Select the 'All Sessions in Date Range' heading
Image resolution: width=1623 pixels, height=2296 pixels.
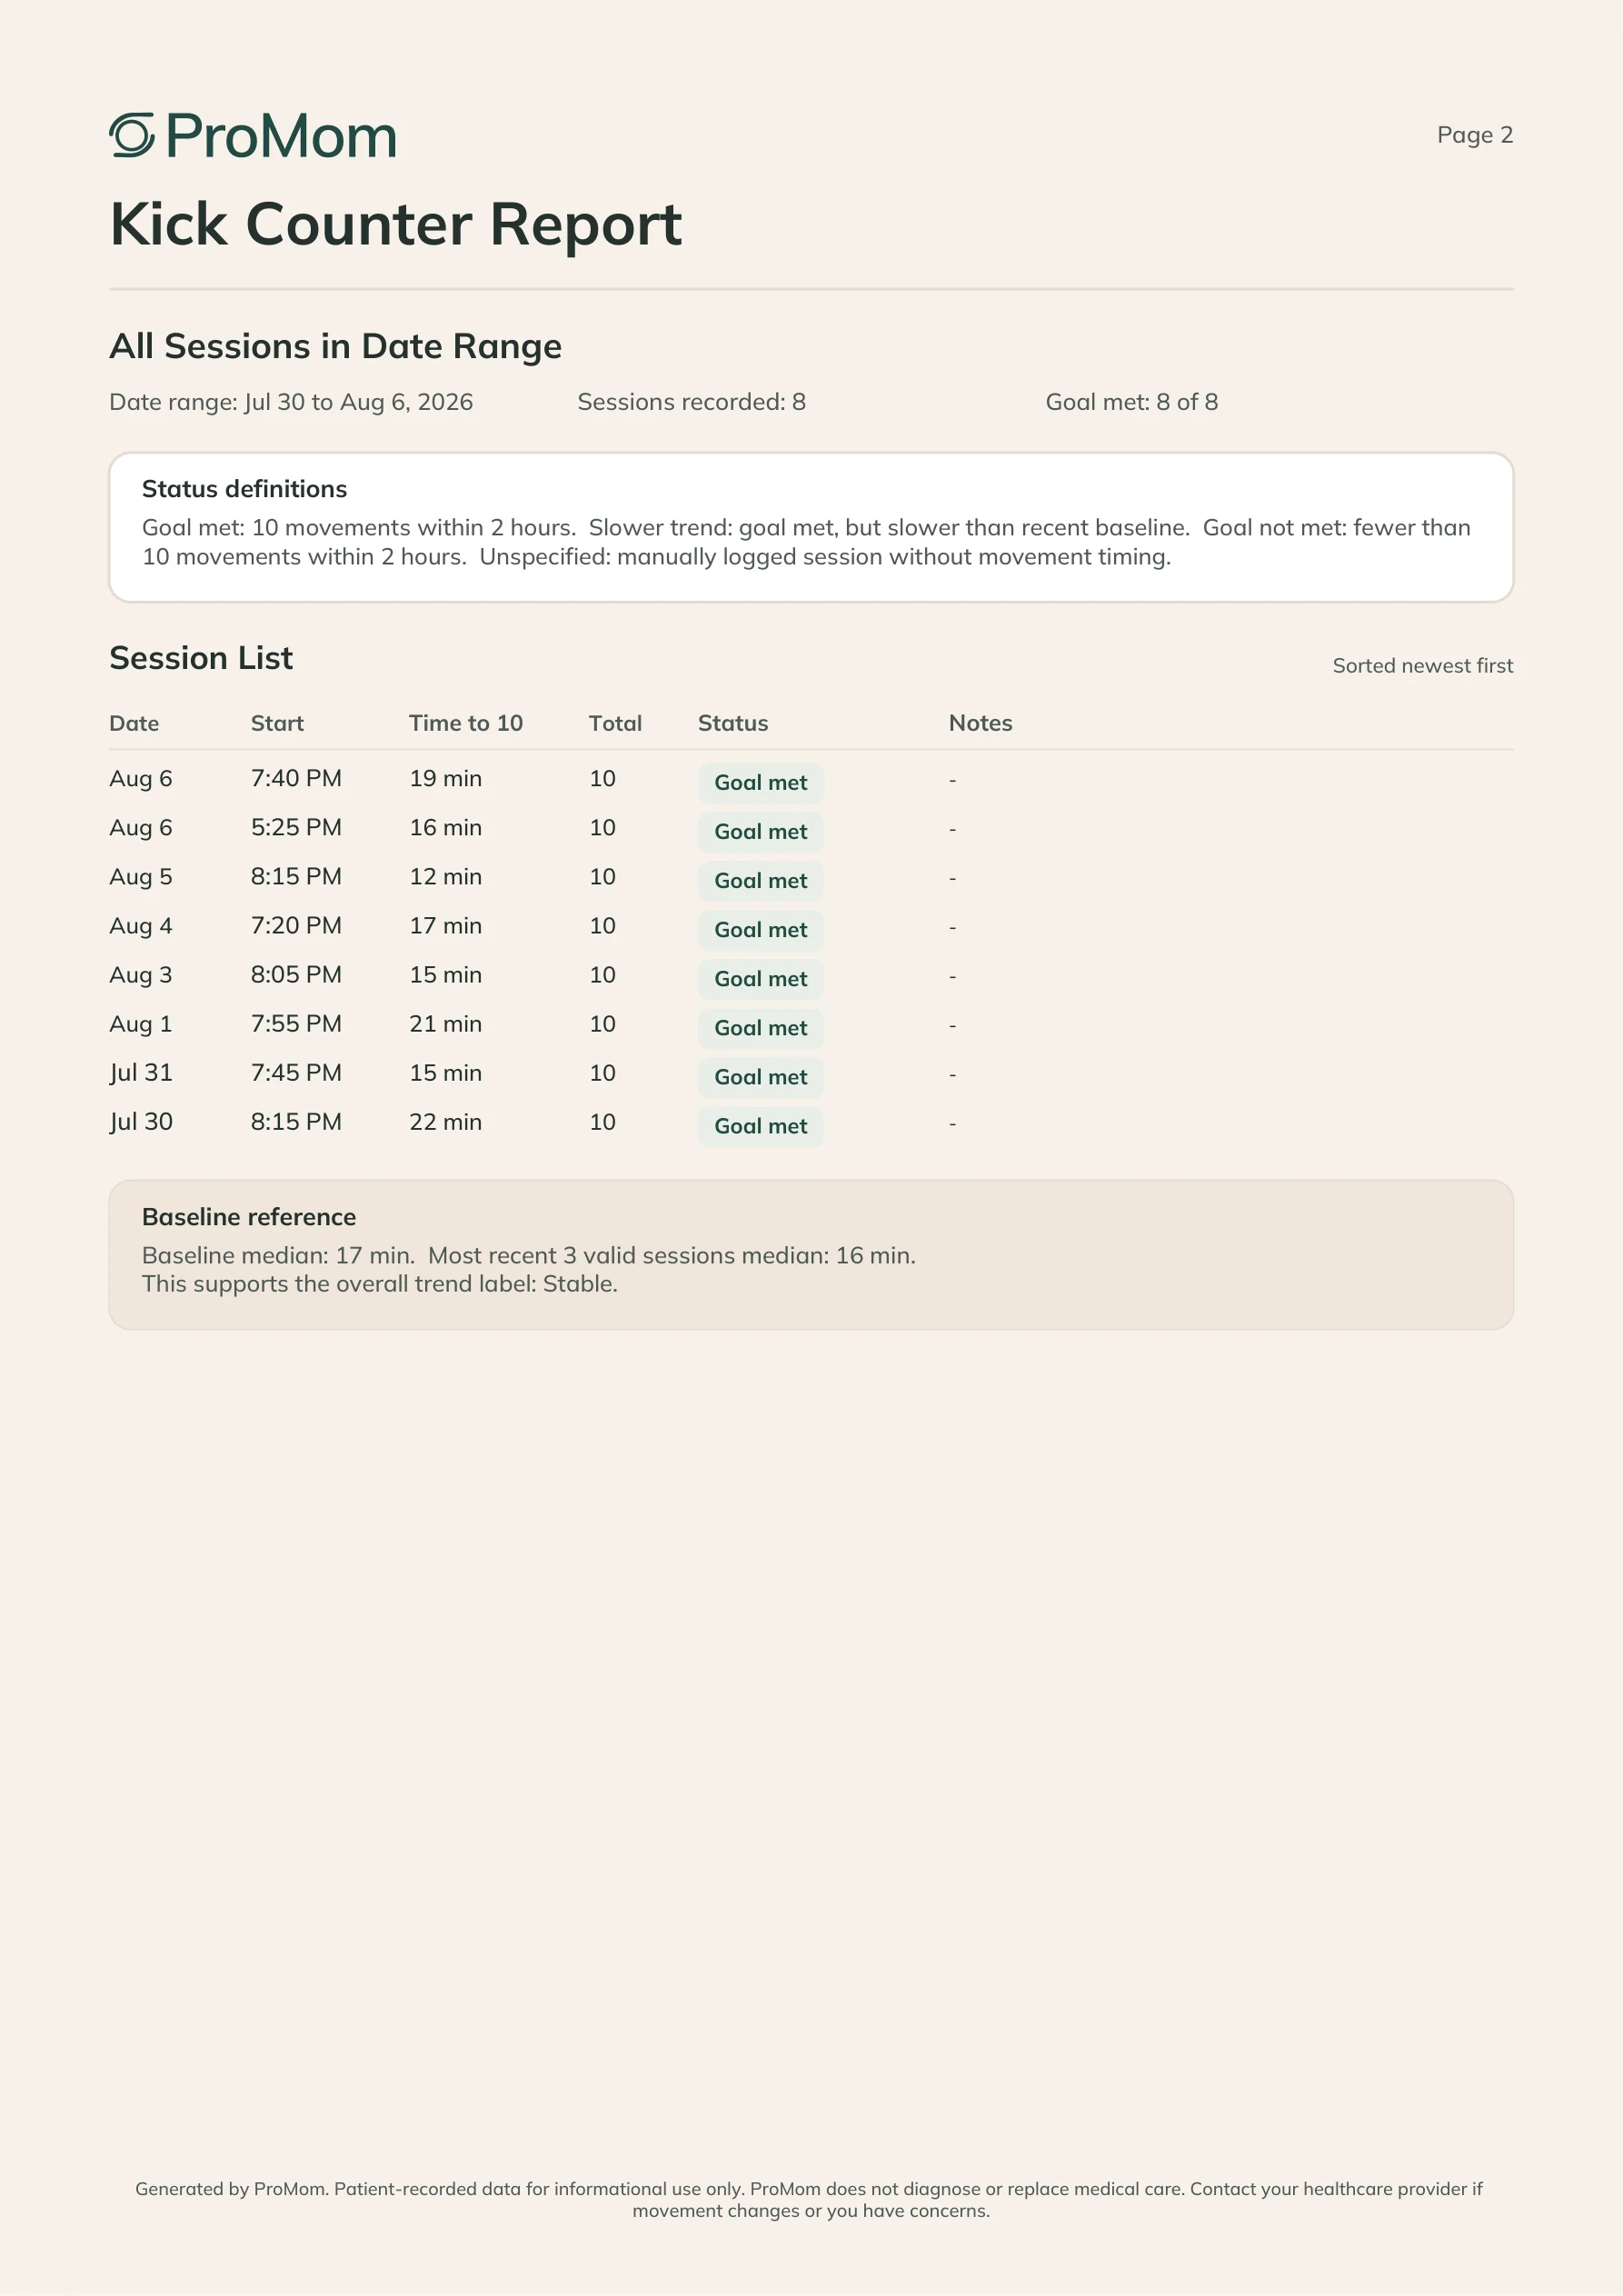[335, 346]
